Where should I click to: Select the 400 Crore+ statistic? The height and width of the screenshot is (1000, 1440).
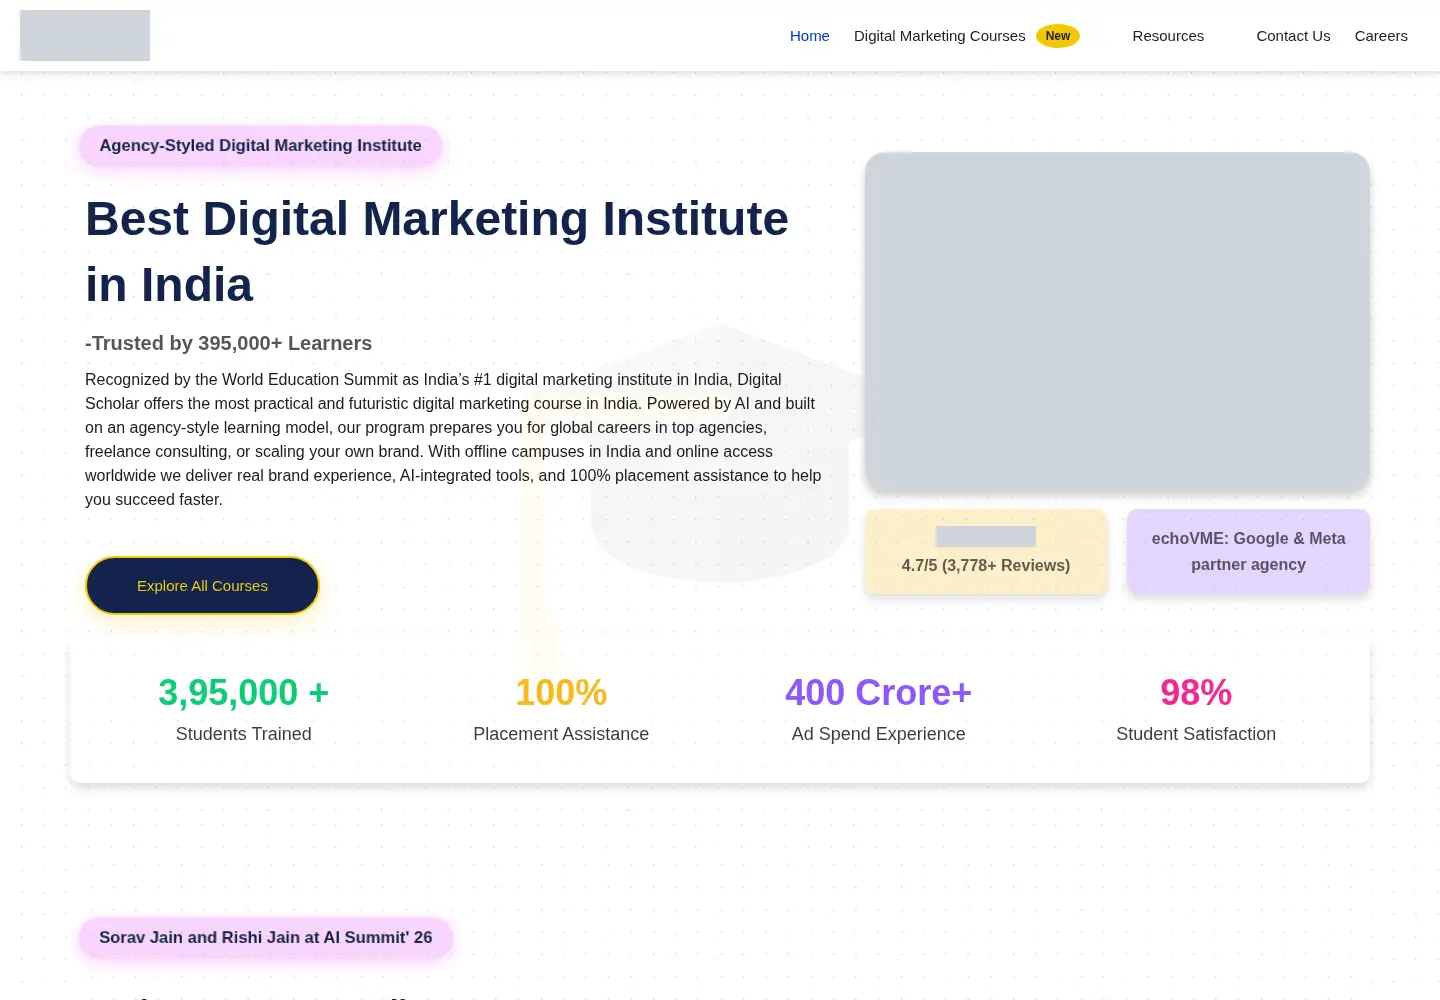click(x=878, y=693)
